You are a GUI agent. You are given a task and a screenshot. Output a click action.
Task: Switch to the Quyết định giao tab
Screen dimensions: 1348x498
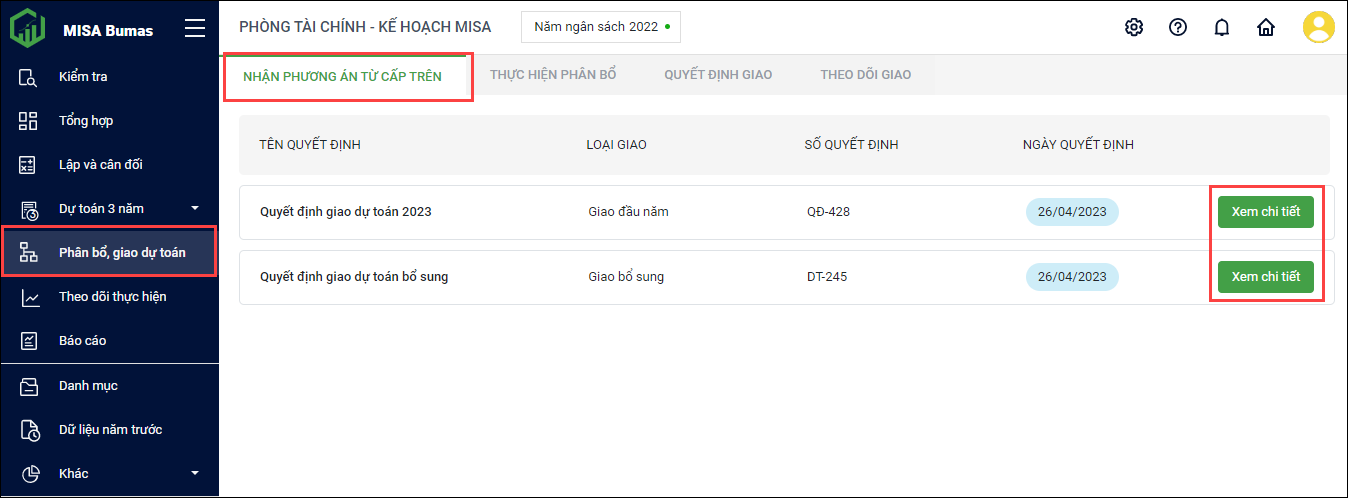pyautogui.click(x=718, y=75)
